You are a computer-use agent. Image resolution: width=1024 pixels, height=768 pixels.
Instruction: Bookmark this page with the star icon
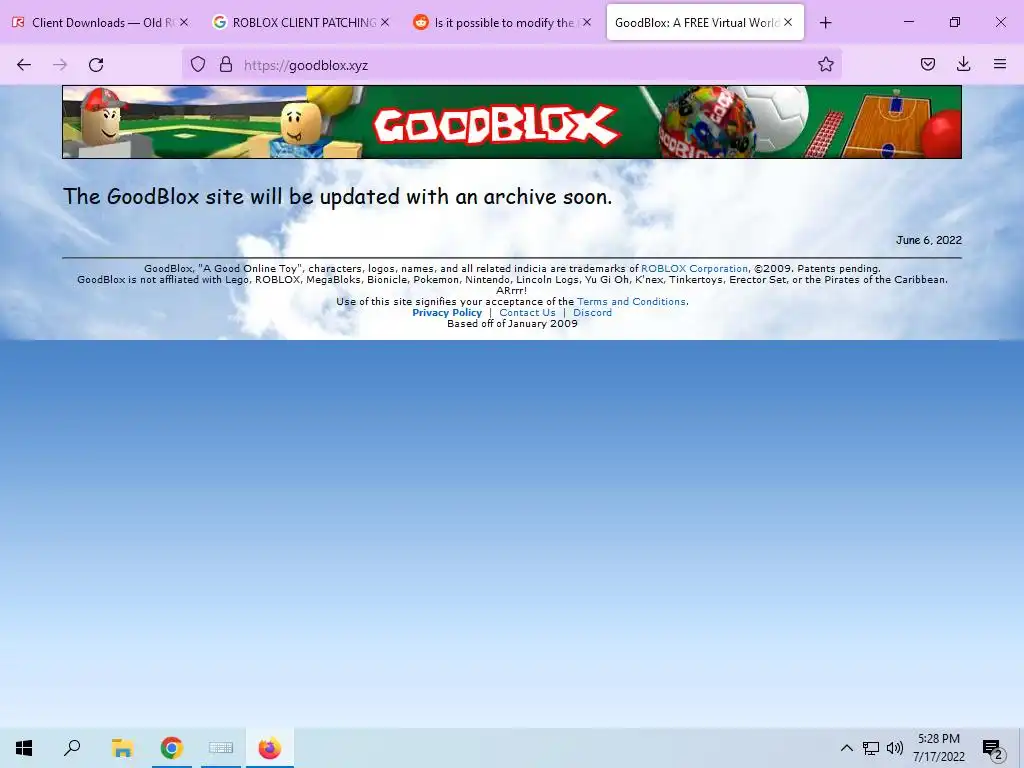[x=825, y=64]
